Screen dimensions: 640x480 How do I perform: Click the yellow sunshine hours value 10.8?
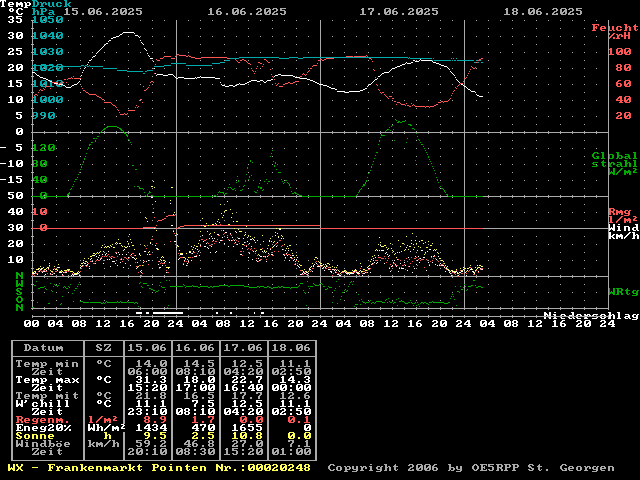(247, 436)
